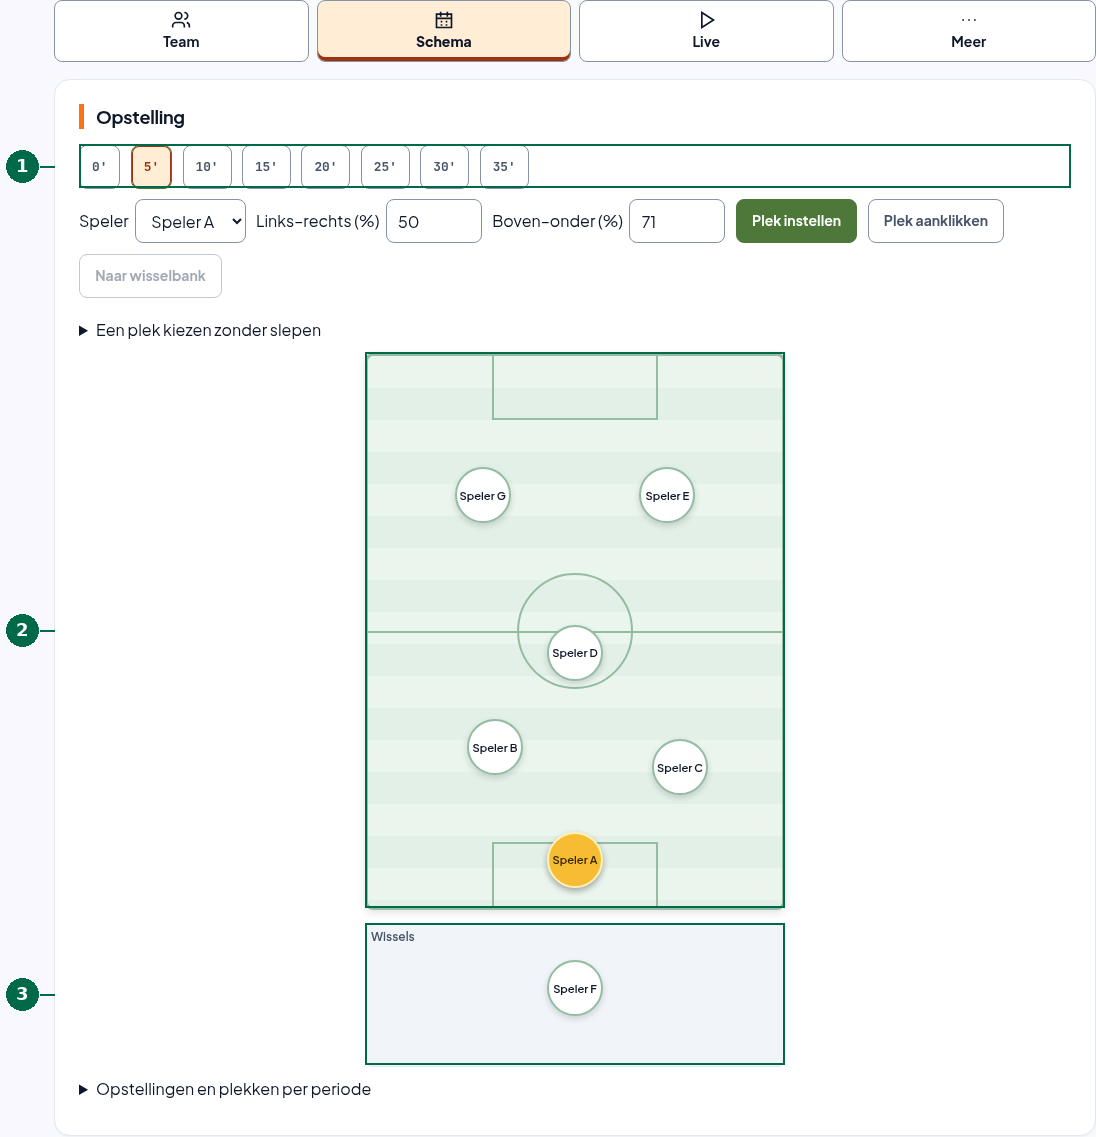
Task: Open the Speler dropdown
Action: (x=191, y=221)
